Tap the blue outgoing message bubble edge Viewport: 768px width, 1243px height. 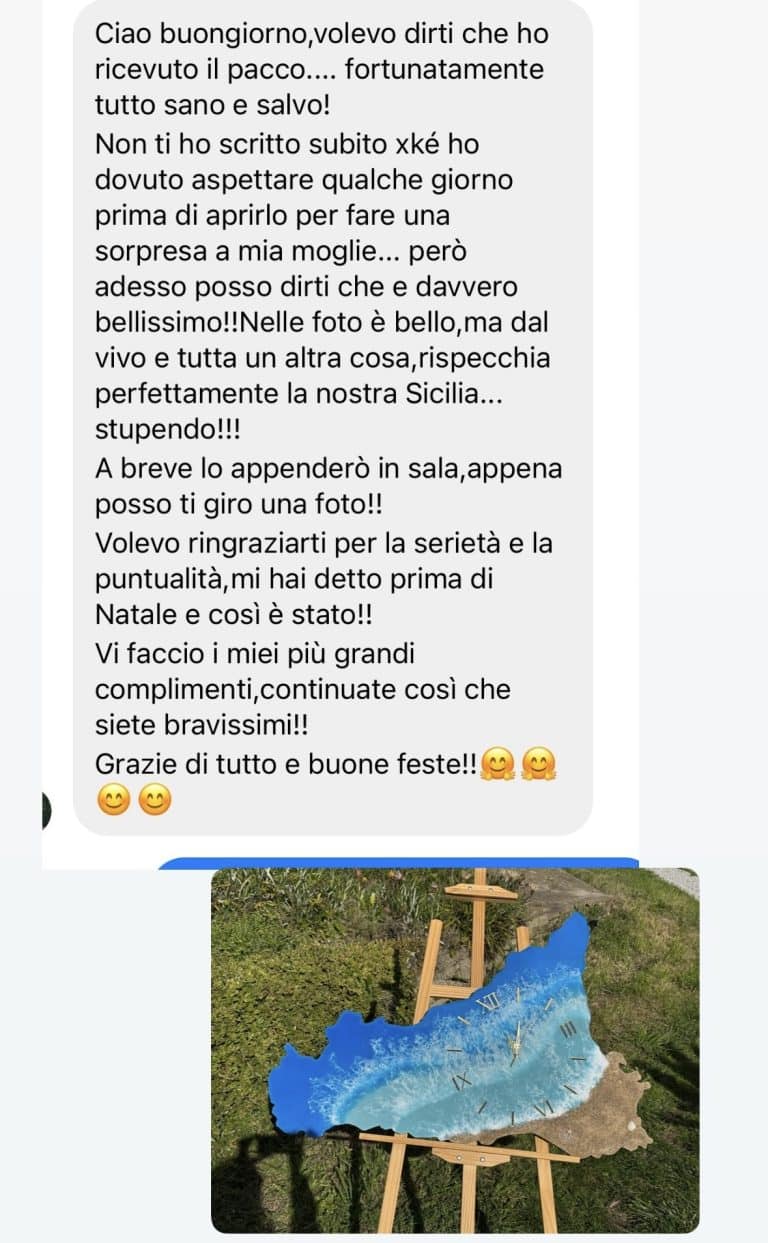point(398,862)
